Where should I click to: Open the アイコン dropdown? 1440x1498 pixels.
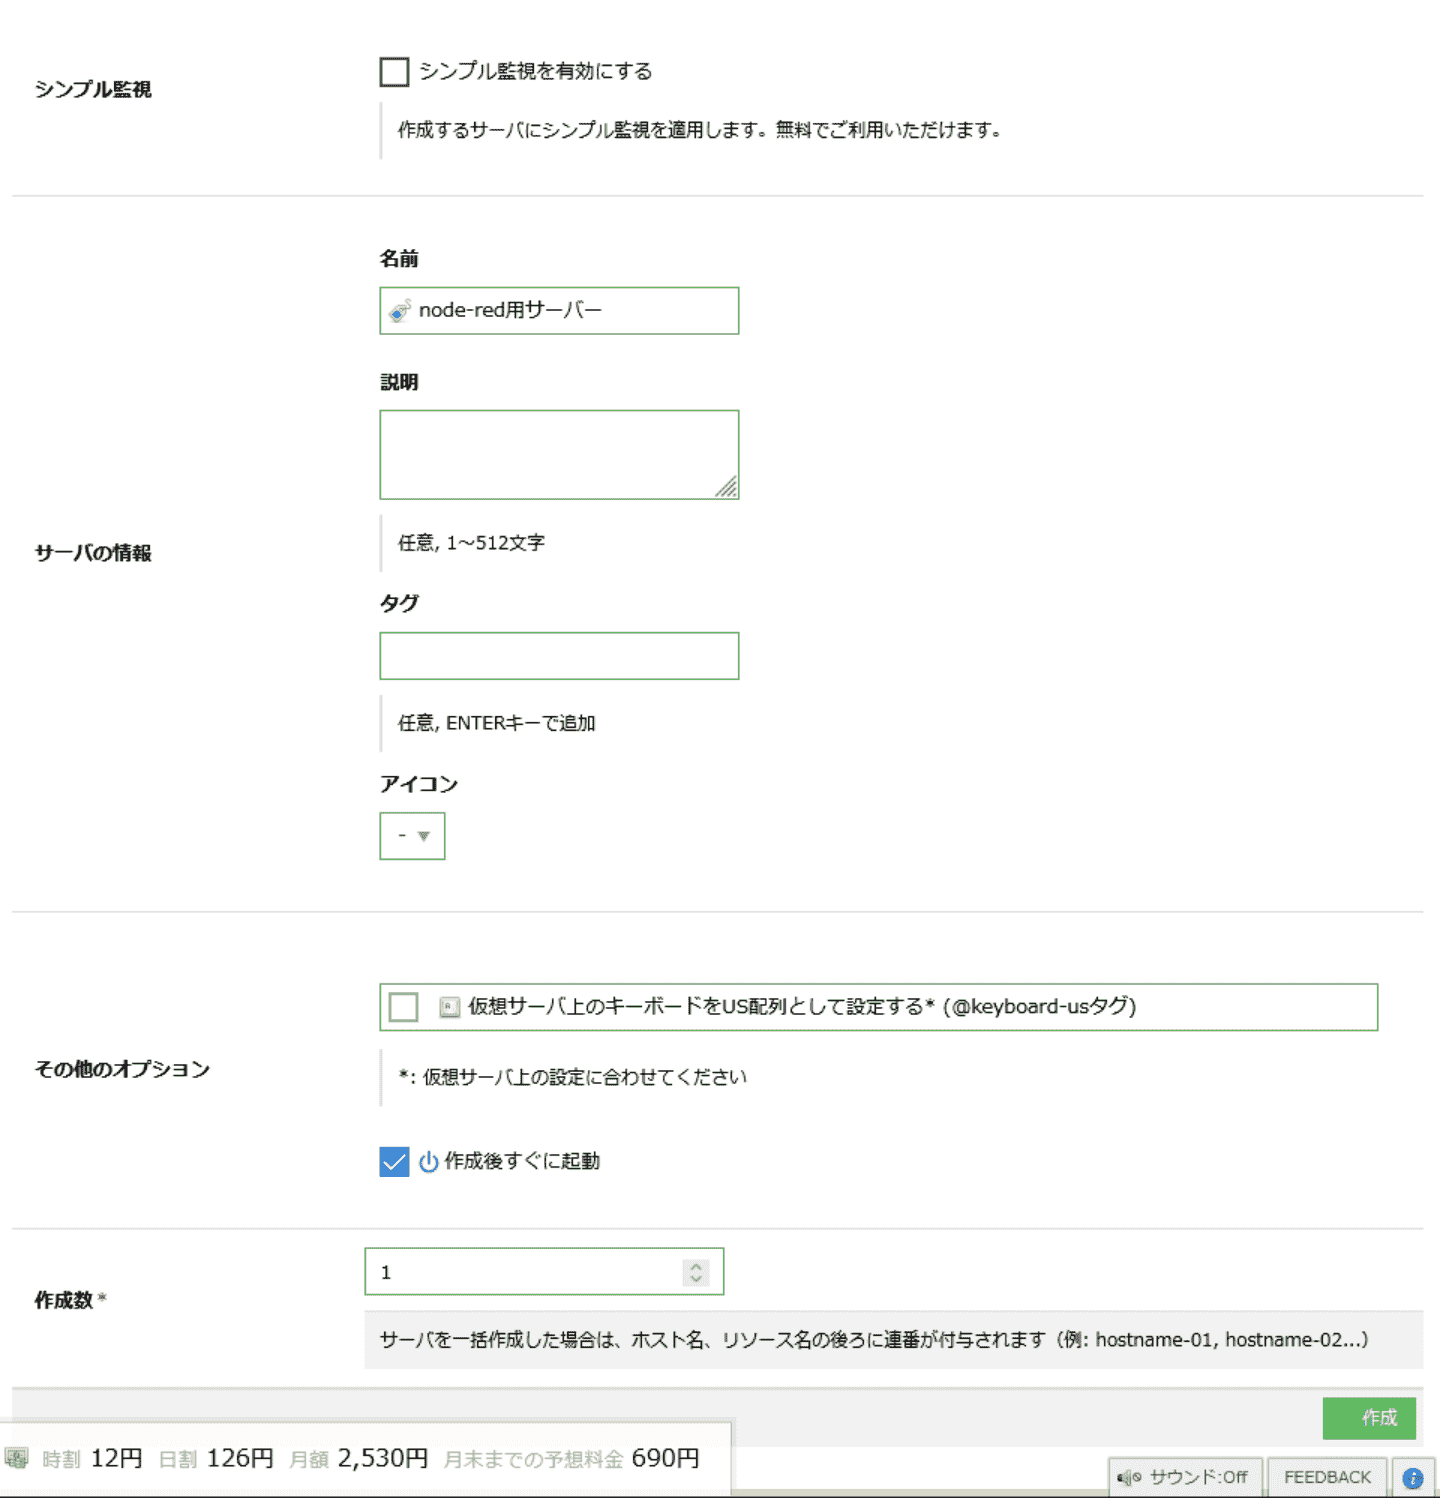point(412,836)
